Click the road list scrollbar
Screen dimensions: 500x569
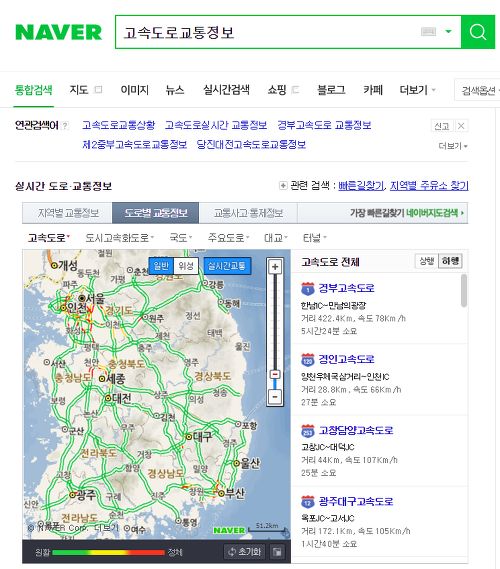[x=464, y=291]
